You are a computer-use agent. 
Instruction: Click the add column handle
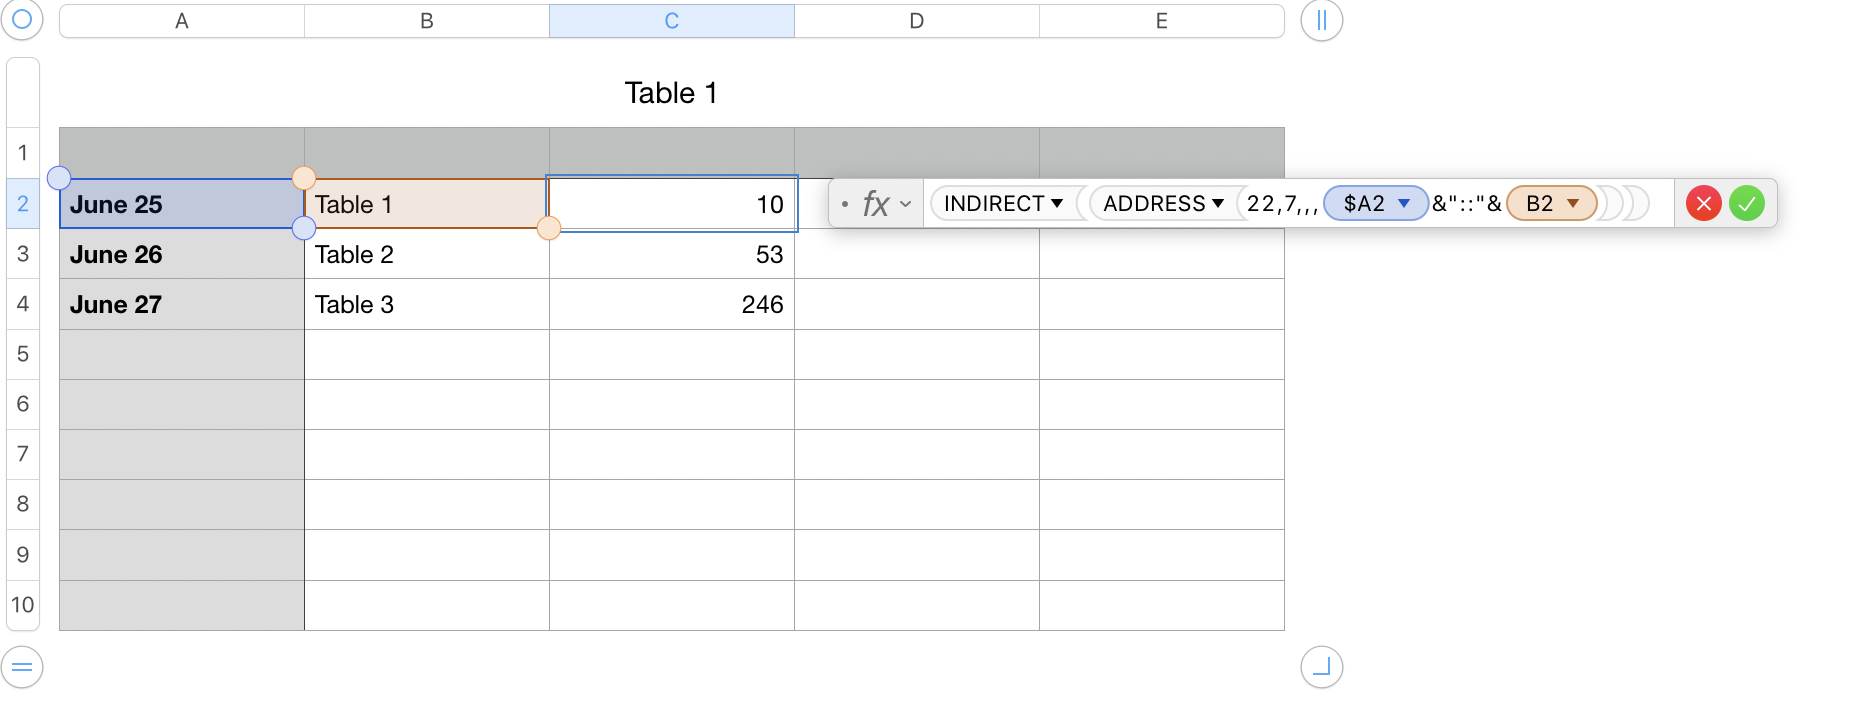[1321, 20]
